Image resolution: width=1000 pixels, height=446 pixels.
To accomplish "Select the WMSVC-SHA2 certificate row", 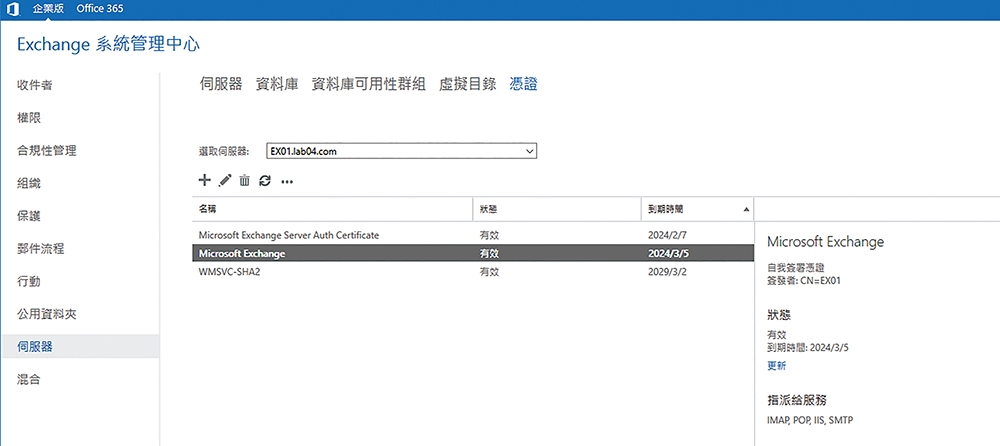I will point(473,272).
